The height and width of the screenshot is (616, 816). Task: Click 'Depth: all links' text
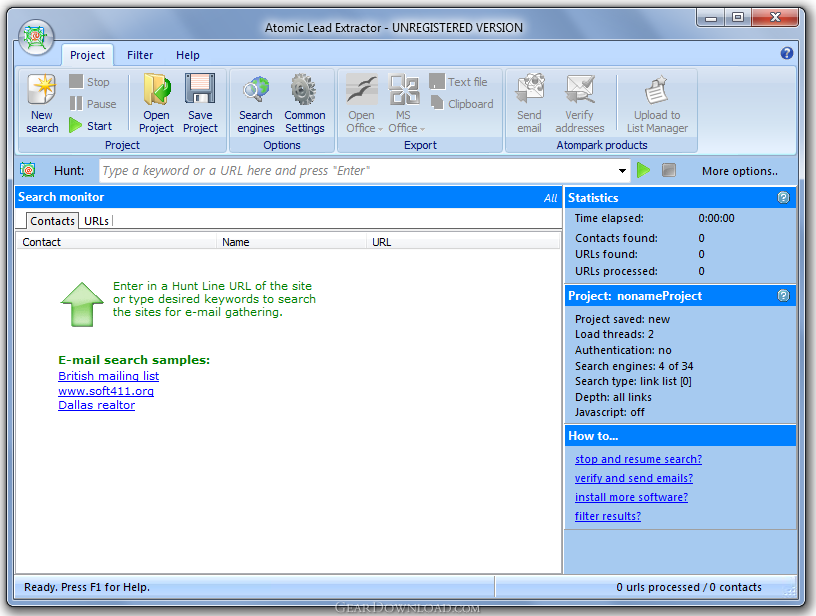(x=613, y=397)
